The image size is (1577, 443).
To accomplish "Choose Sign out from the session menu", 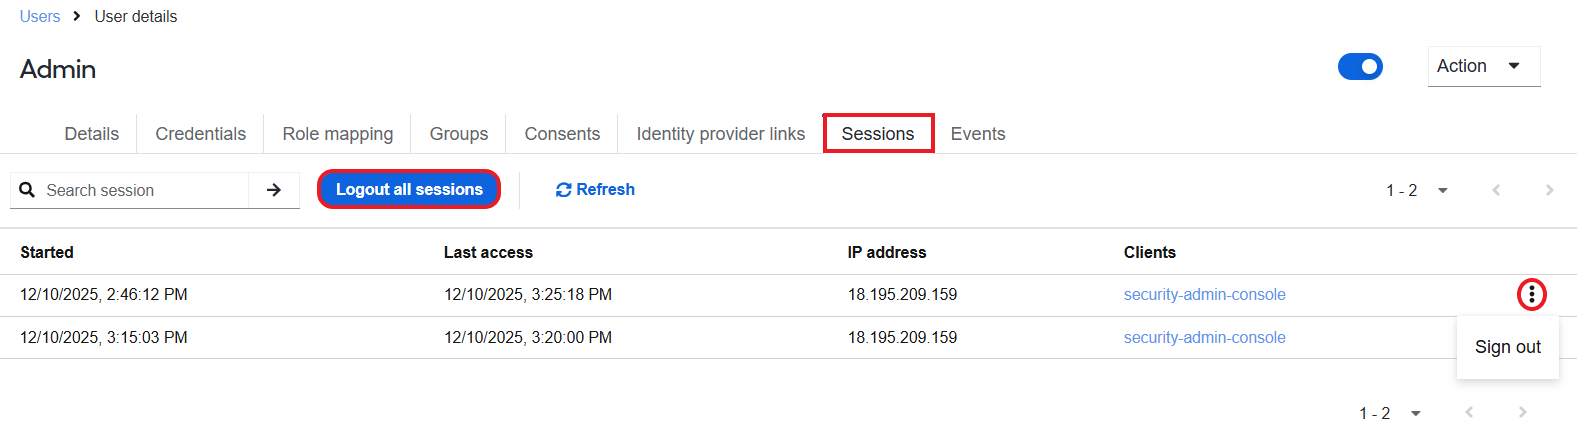I will pos(1508,347).
